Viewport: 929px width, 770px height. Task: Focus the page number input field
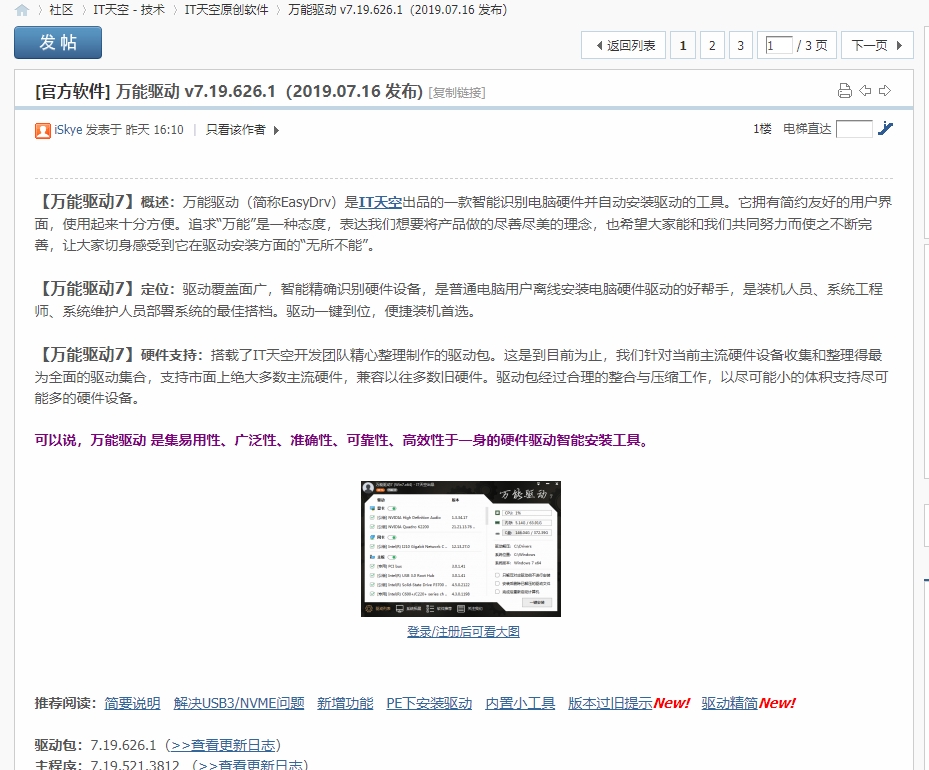coord(779,46)
